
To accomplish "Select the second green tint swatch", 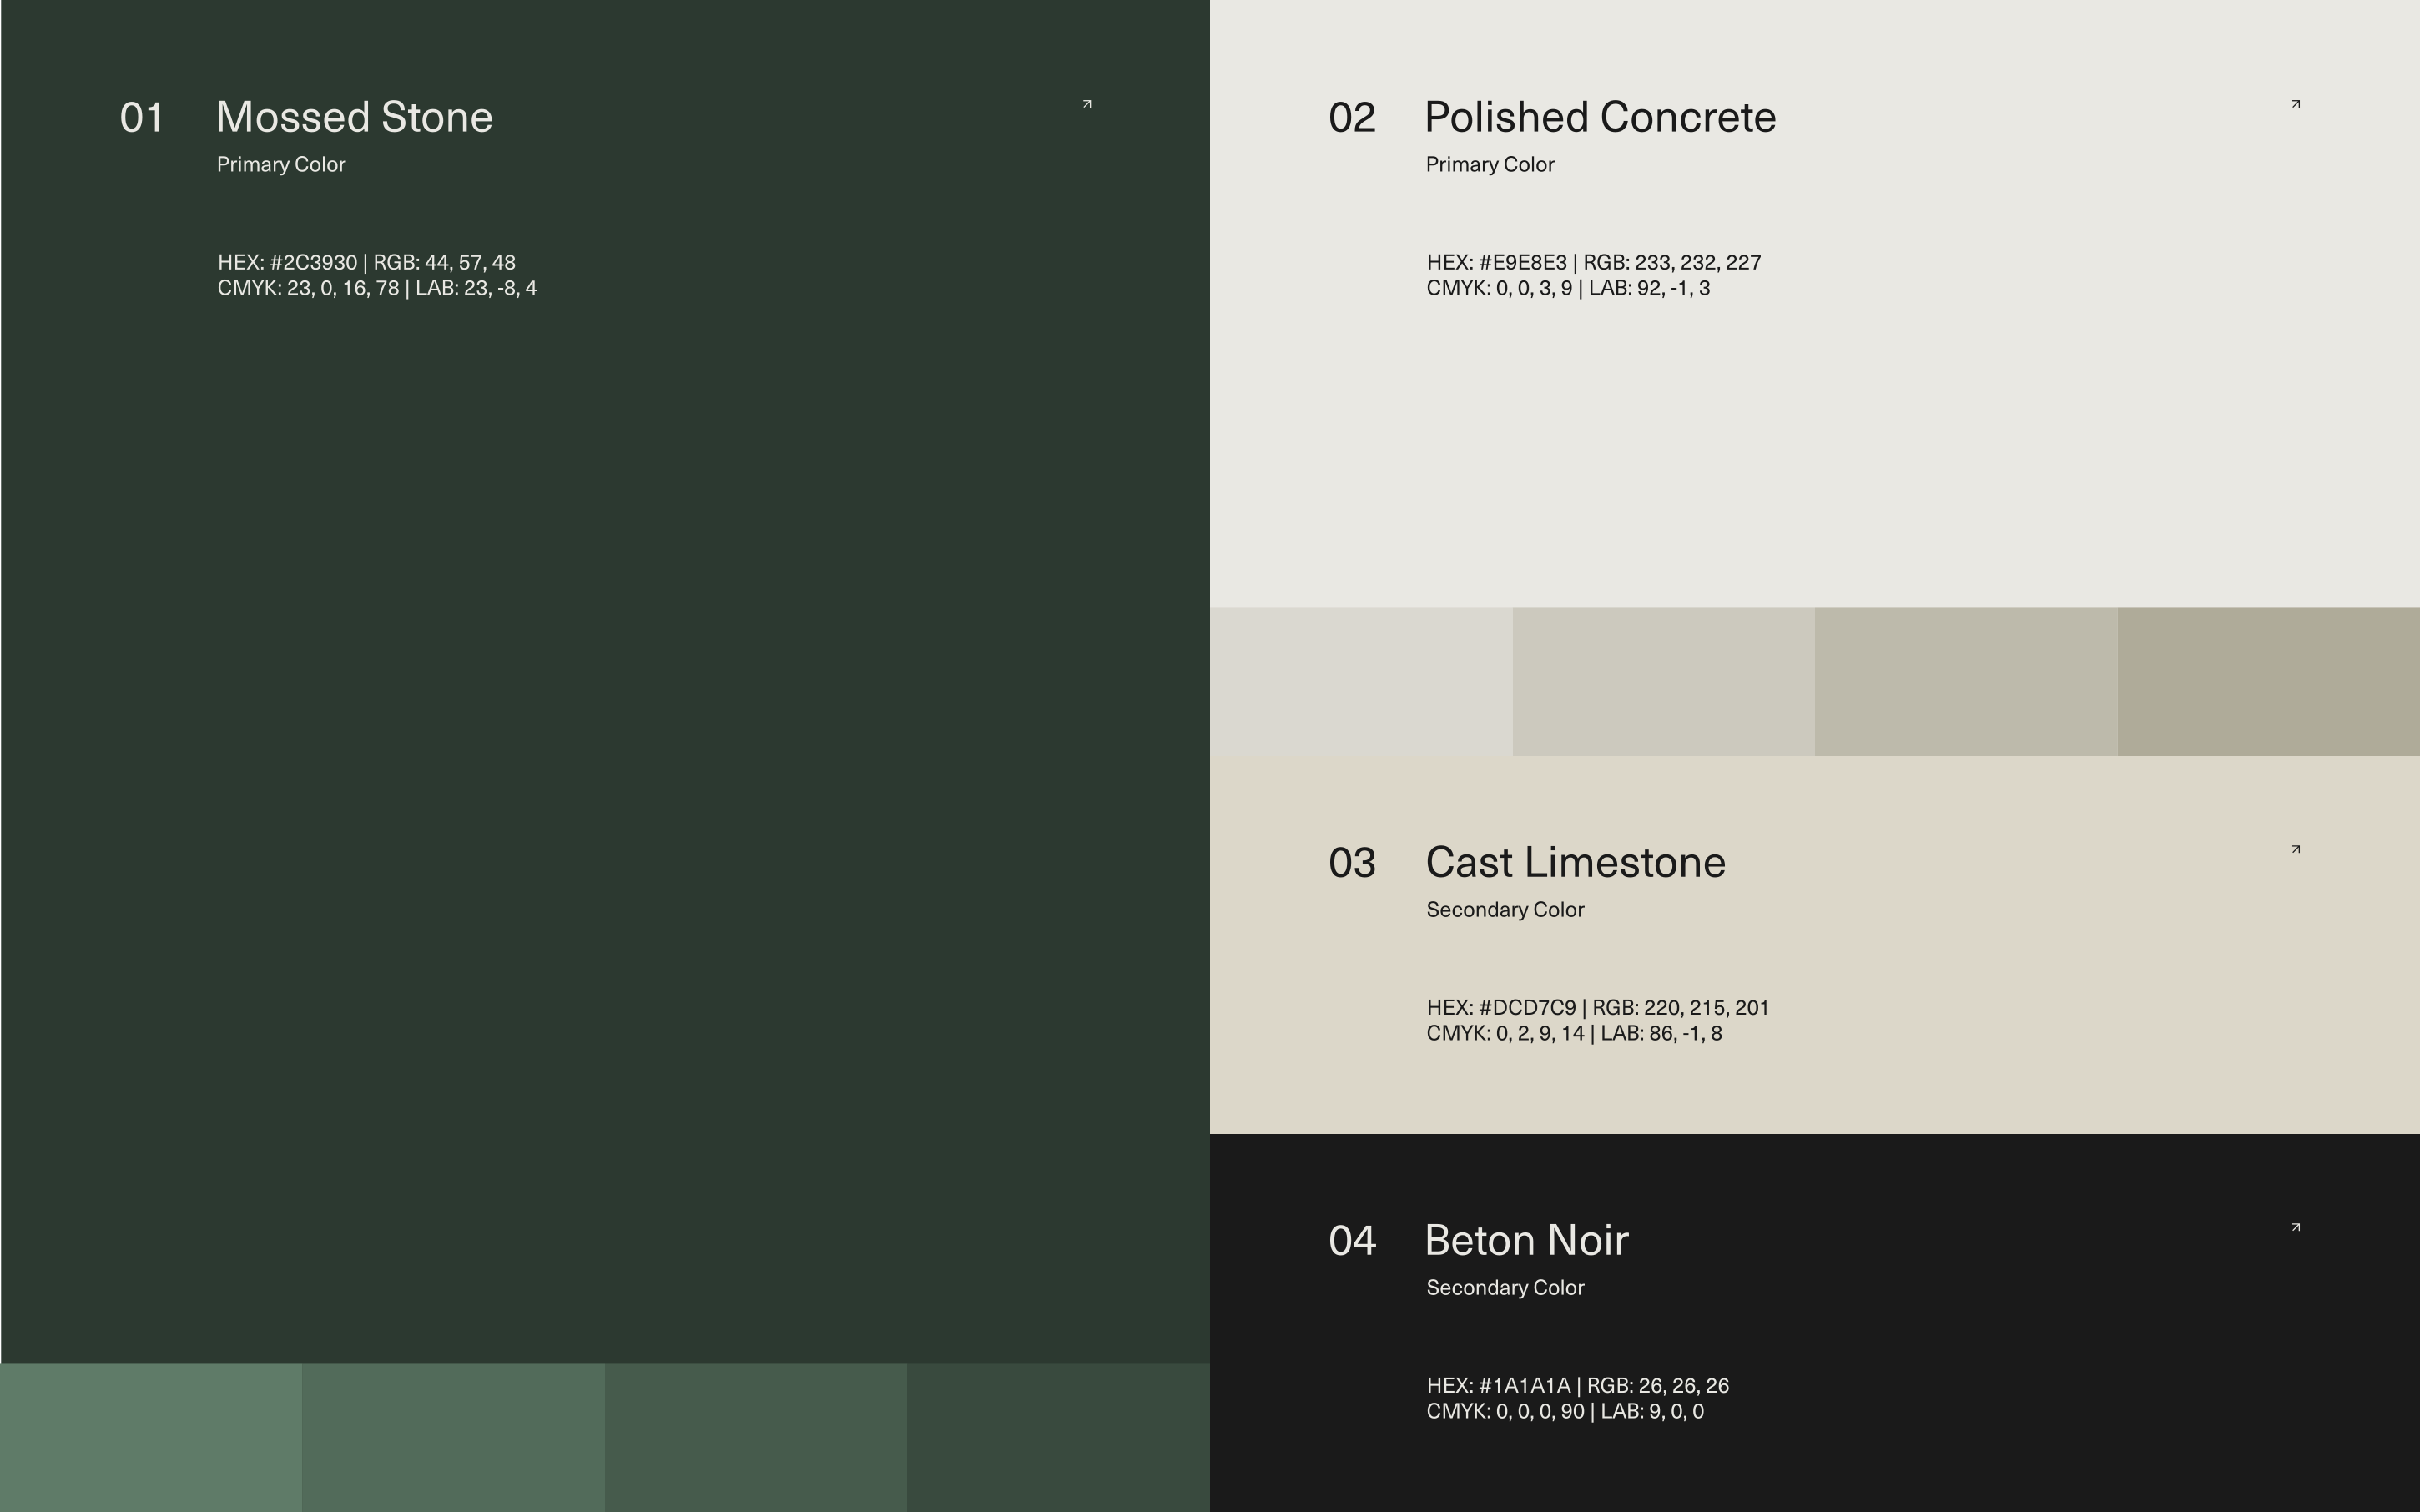I will point(453,1438).
